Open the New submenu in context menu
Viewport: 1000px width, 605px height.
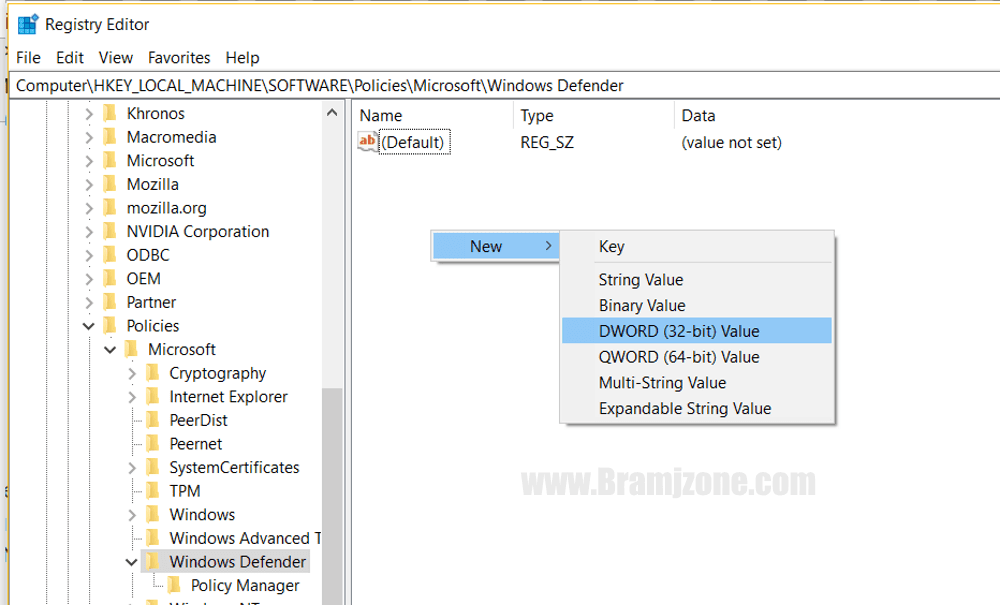[x=496, y=246]
